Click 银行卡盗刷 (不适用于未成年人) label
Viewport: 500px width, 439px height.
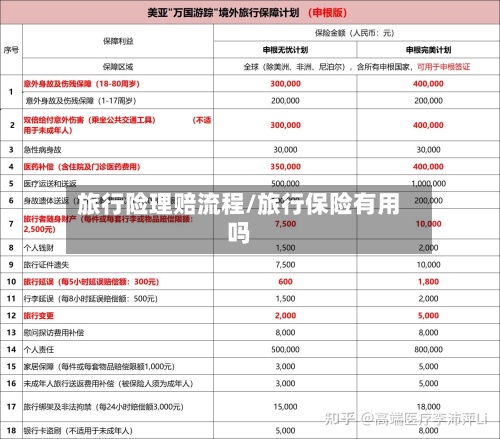pos(78,431)
